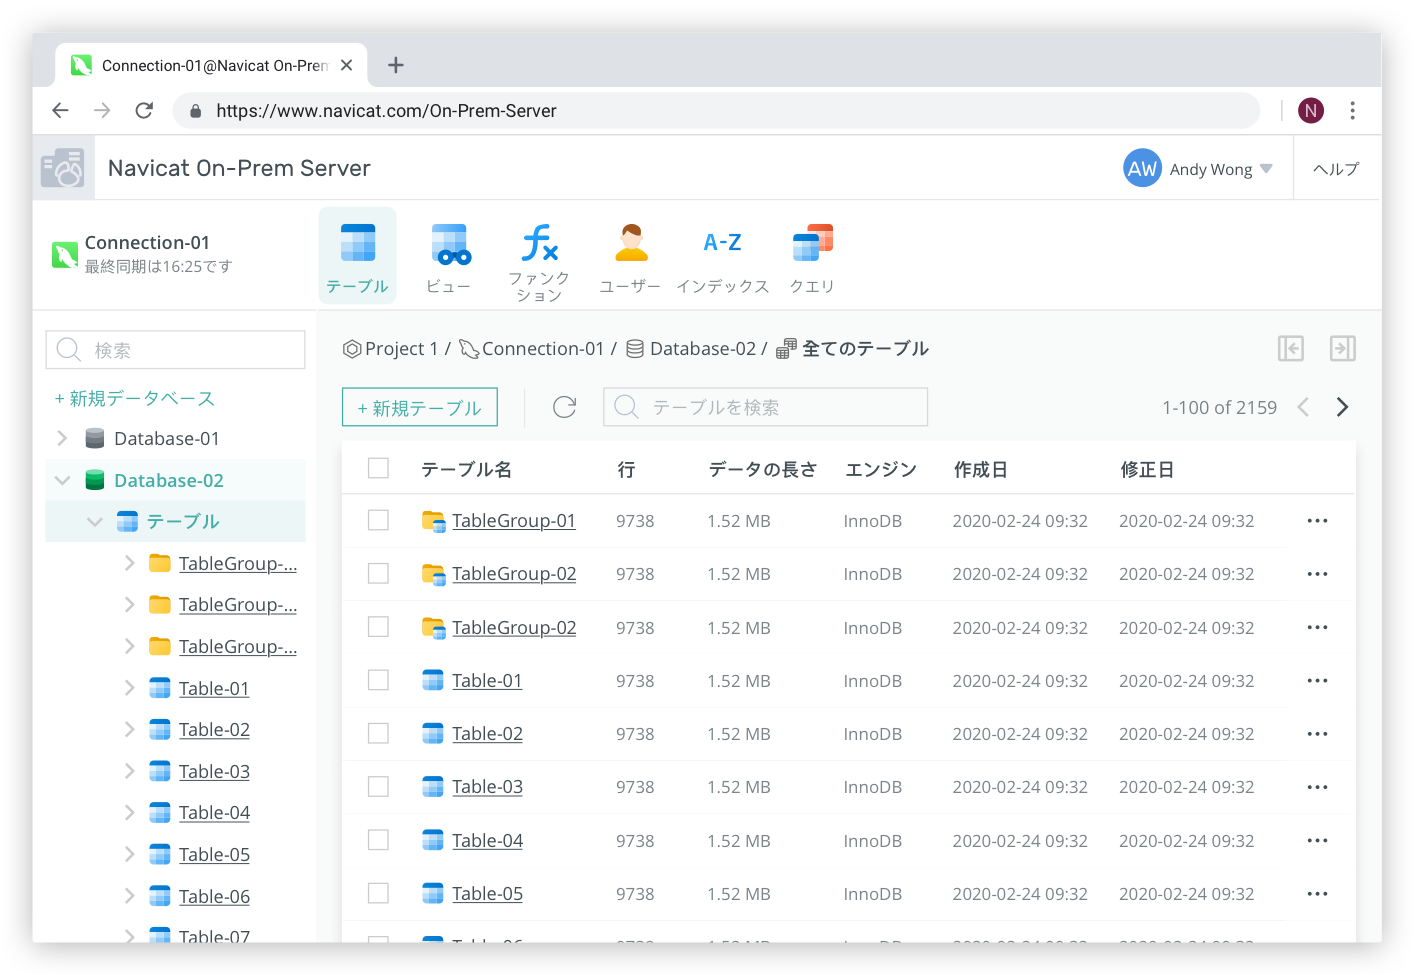Viewport: 1415px width, 975px height.
Task: Go to previous page of tables
Action: tap(1303, 407)
